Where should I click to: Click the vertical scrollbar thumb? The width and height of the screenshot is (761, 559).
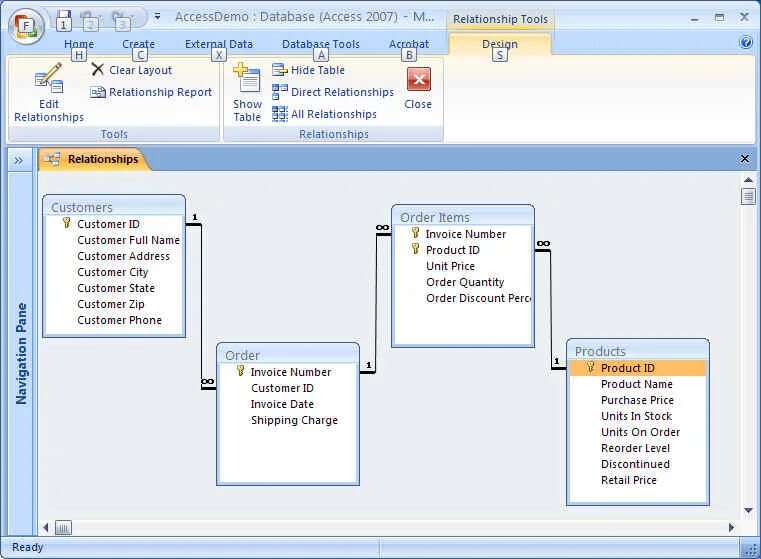coord(748,196)
